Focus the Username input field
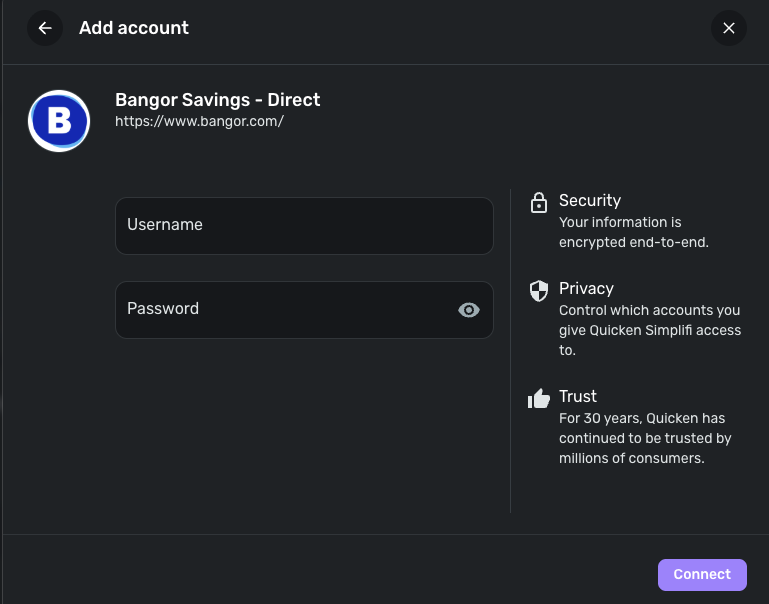 (304, 225)
